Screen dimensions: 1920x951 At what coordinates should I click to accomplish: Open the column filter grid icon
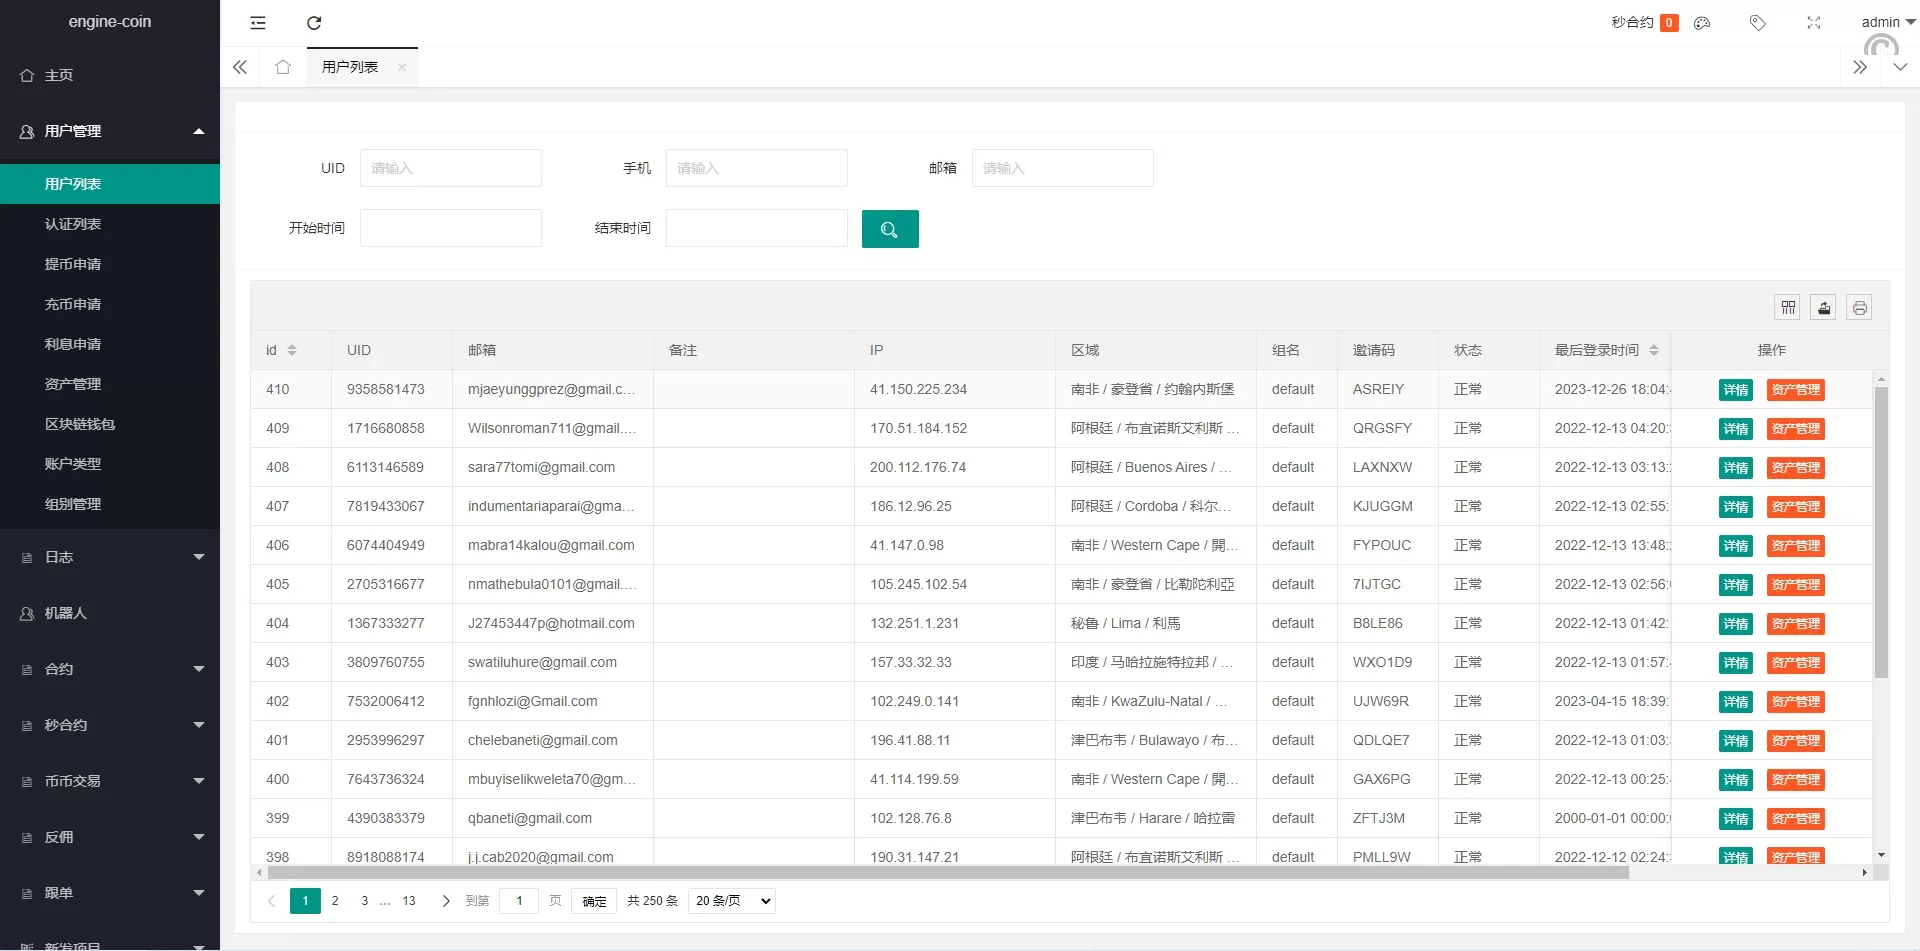pos(1788,308)
